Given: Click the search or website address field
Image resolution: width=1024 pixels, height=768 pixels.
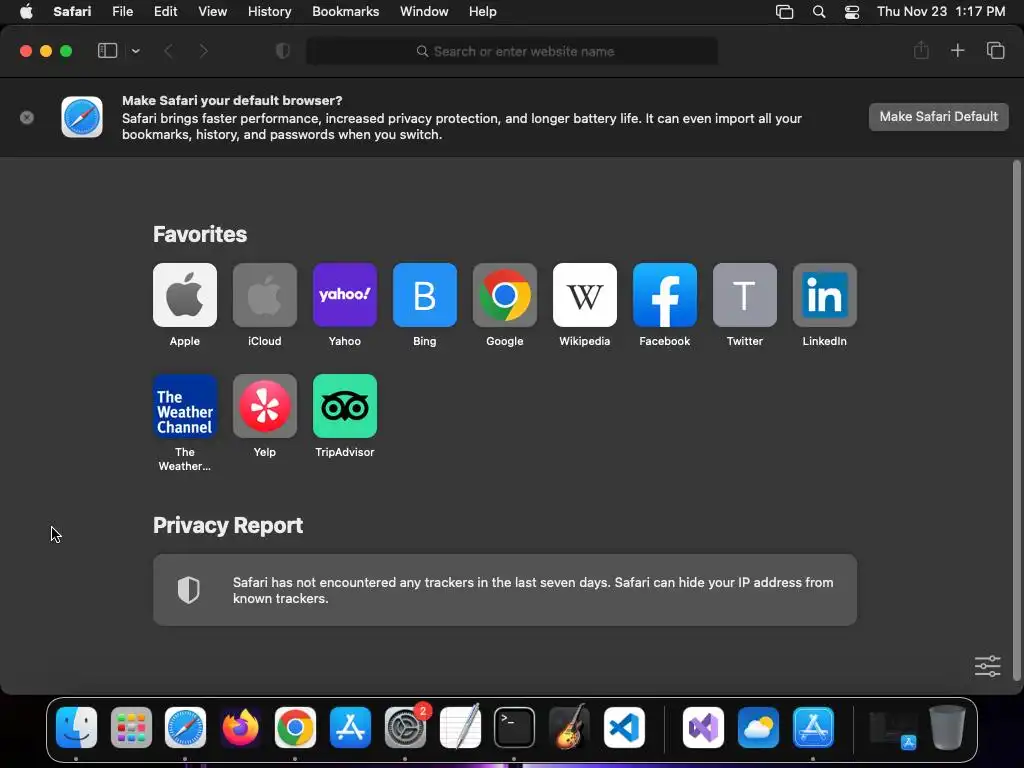Looking at the screenshot, I should 512,51.
